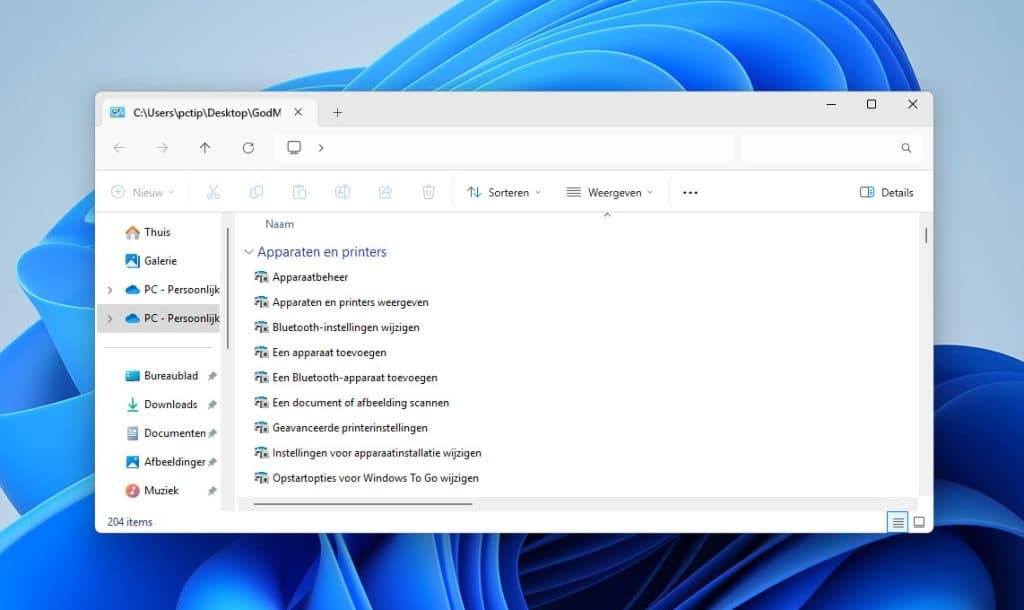Open the Sorteren dropdown
Viewport: 1024px width, 610px height.
pos(504,193)
